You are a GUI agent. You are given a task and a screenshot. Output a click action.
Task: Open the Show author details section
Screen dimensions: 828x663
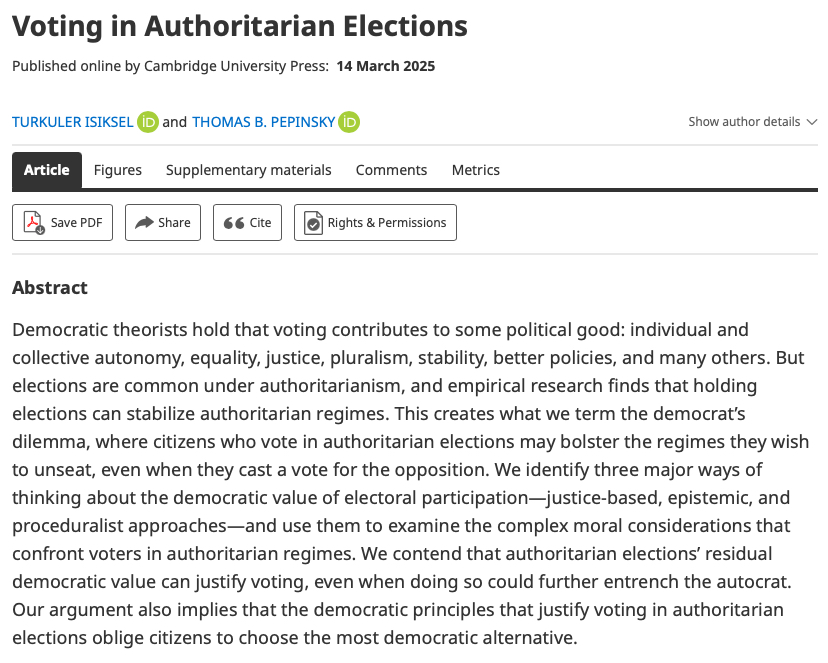(744, 122)
